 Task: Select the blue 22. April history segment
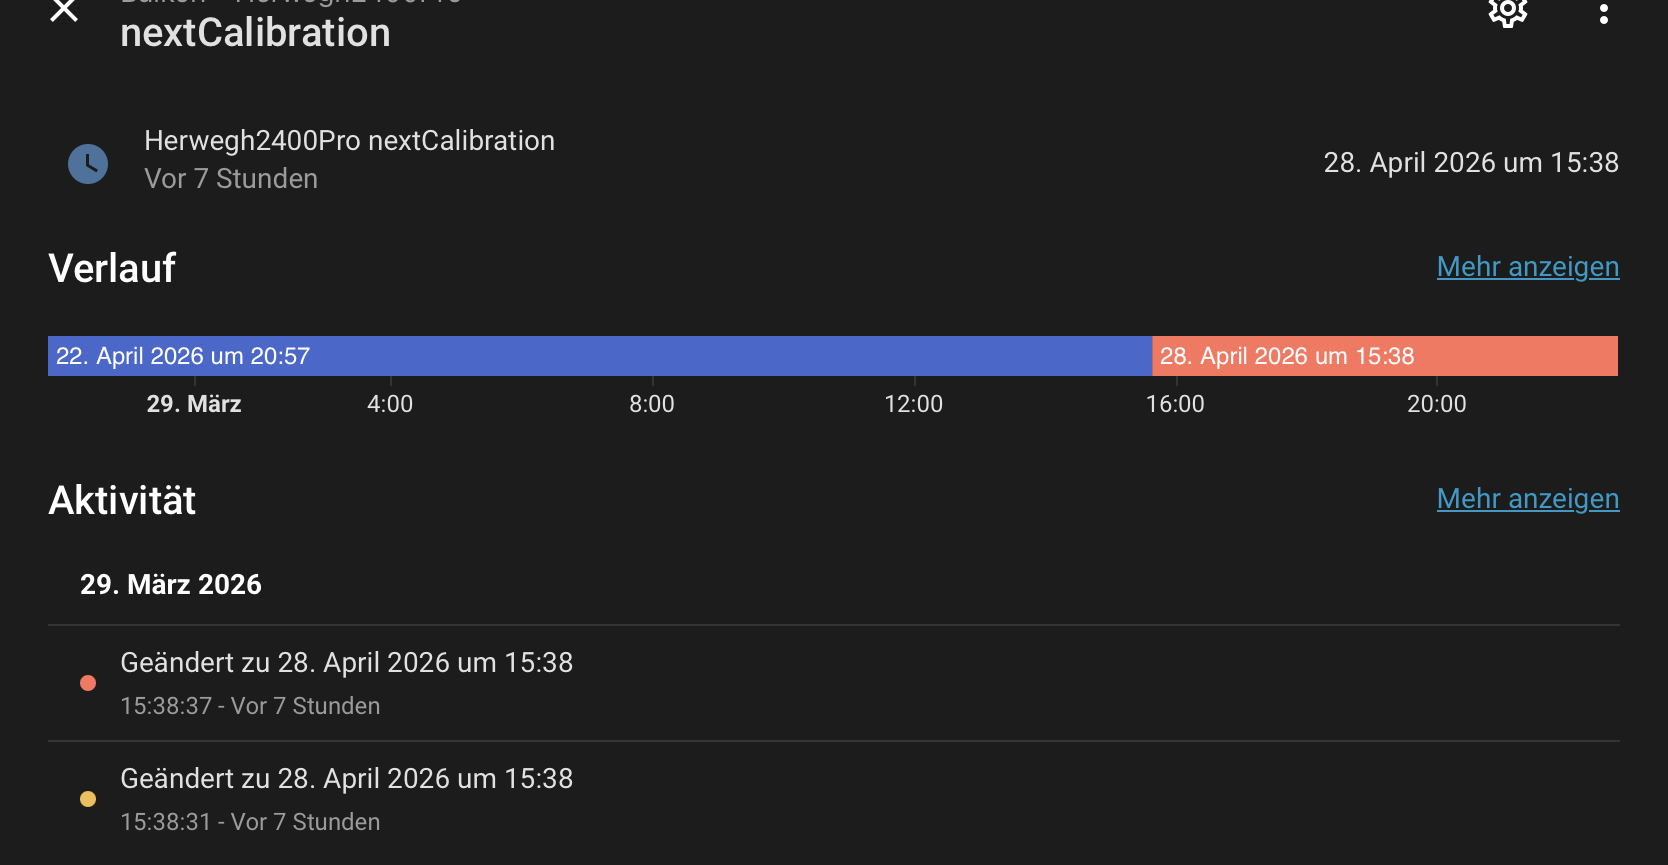(x=600, y=356)
